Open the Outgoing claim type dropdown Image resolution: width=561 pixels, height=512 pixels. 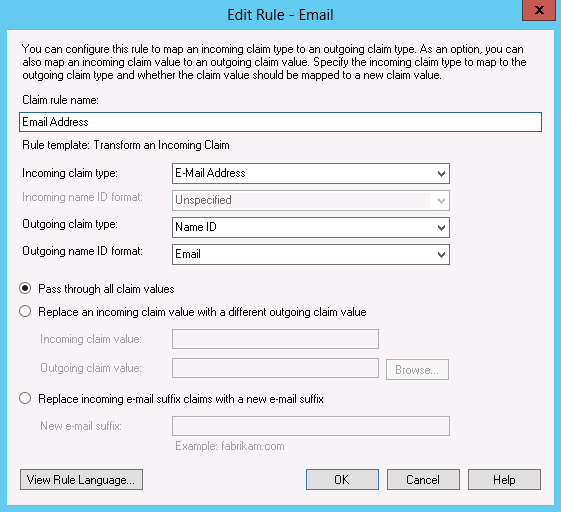311,228
